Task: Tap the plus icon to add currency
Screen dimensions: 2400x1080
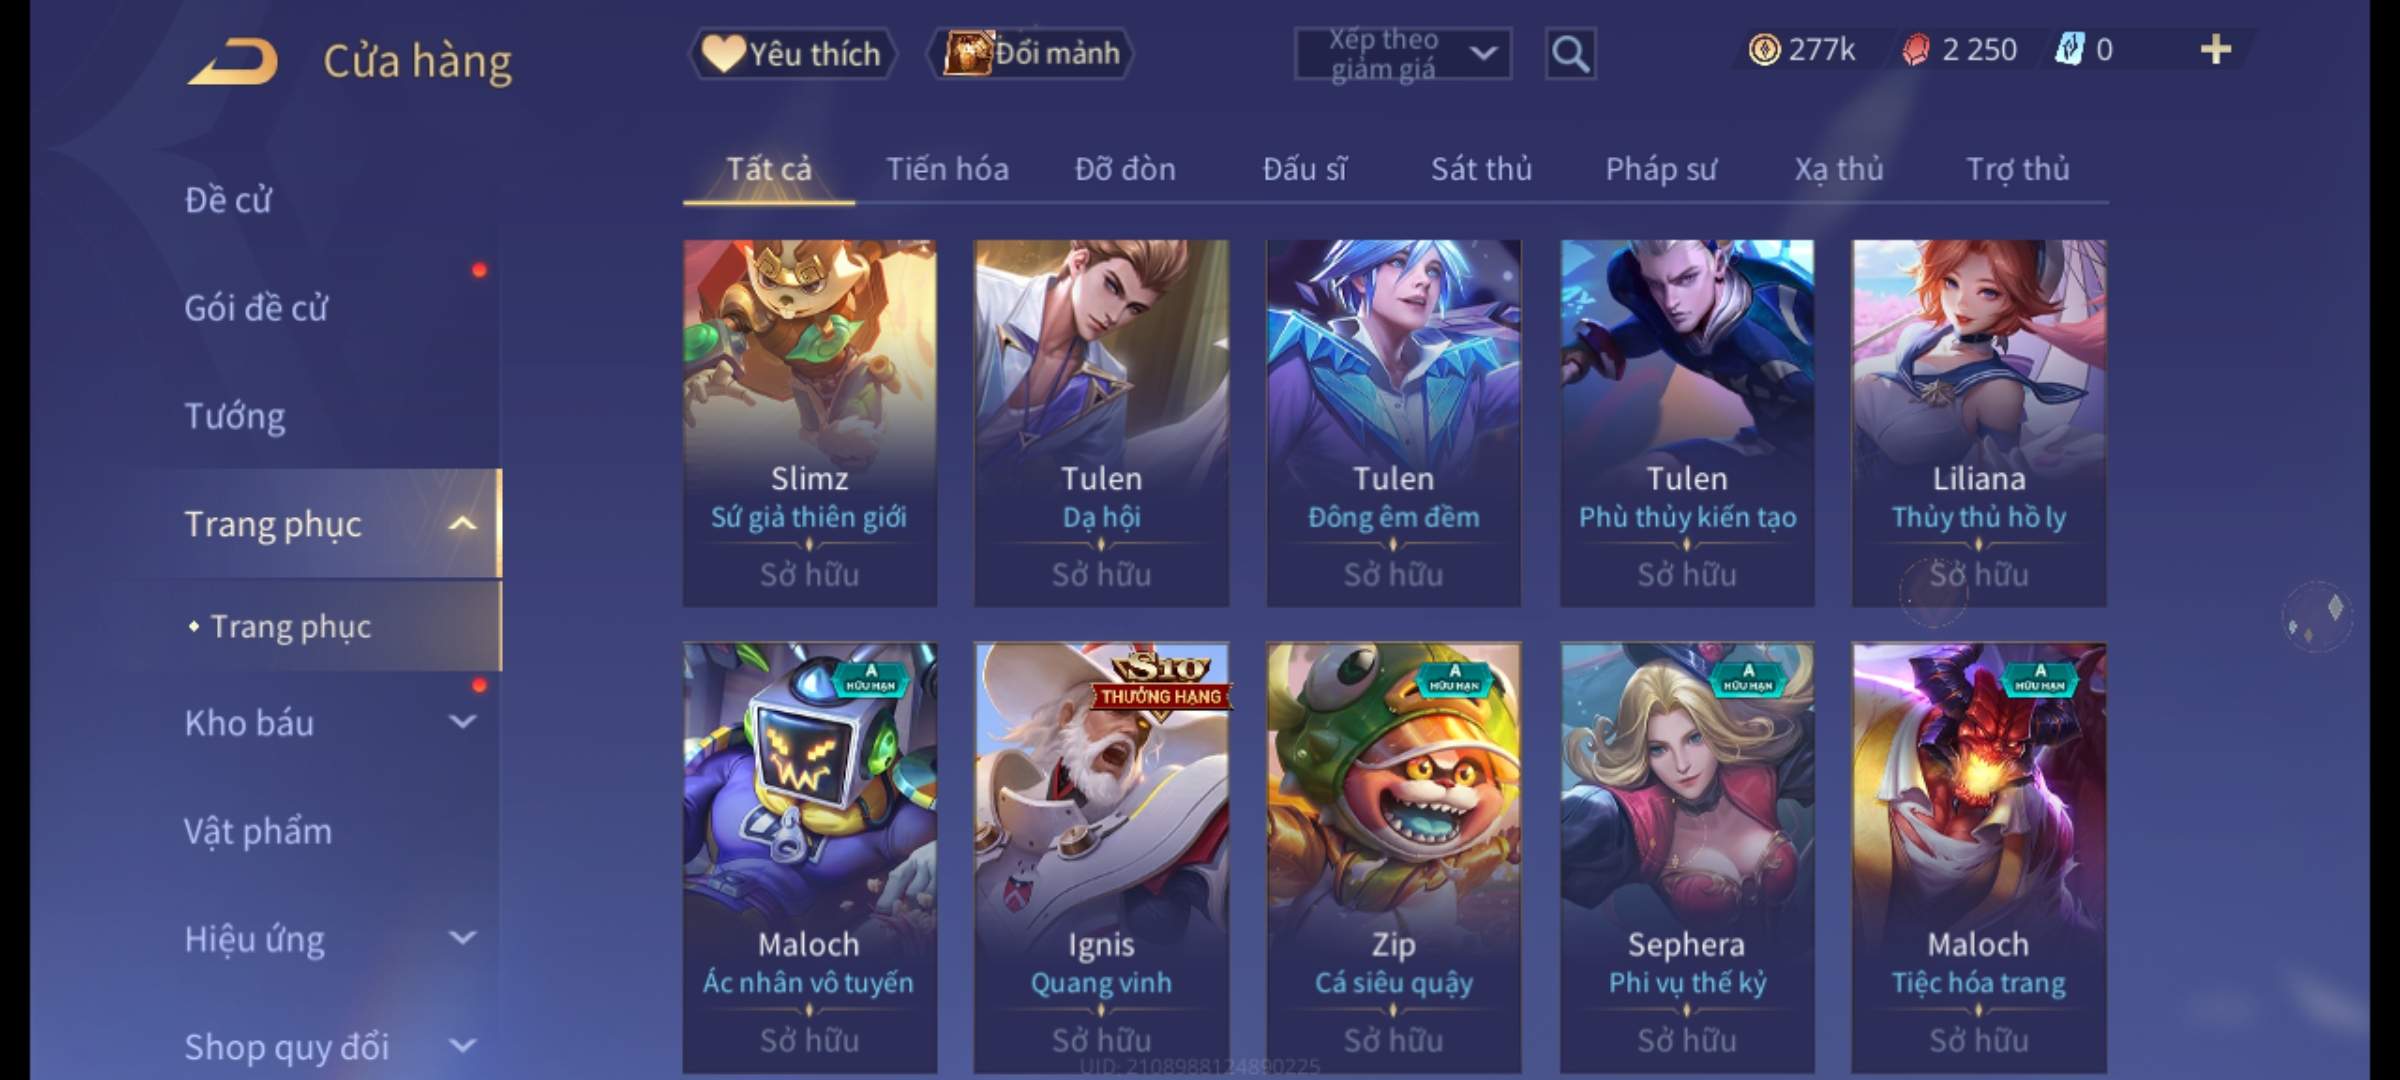Action: pos(2216,50)
